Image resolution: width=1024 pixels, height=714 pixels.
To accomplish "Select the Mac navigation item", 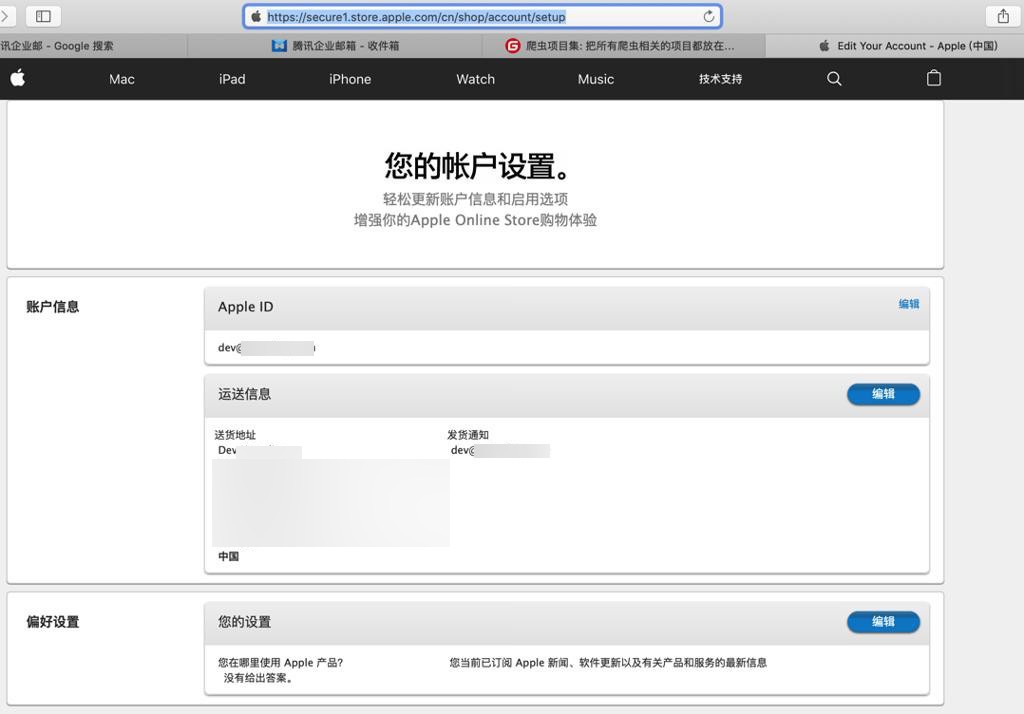I will coord(121,79).
